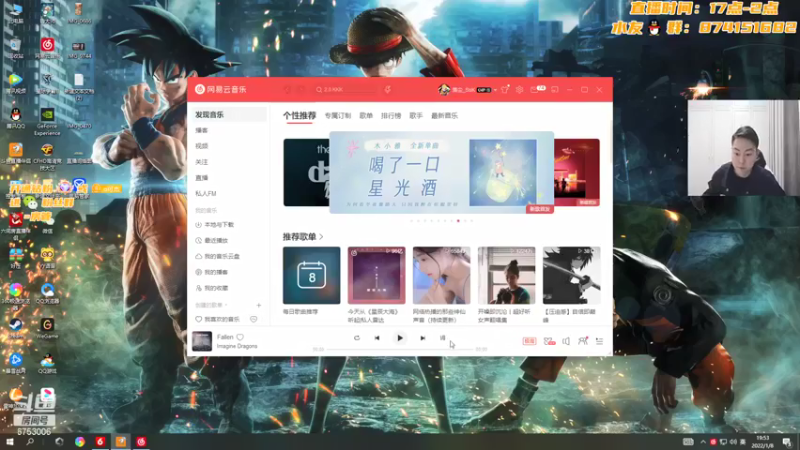Go forward with the navigation forward arrow
This screenshot has height=450, width=800.
301,90
